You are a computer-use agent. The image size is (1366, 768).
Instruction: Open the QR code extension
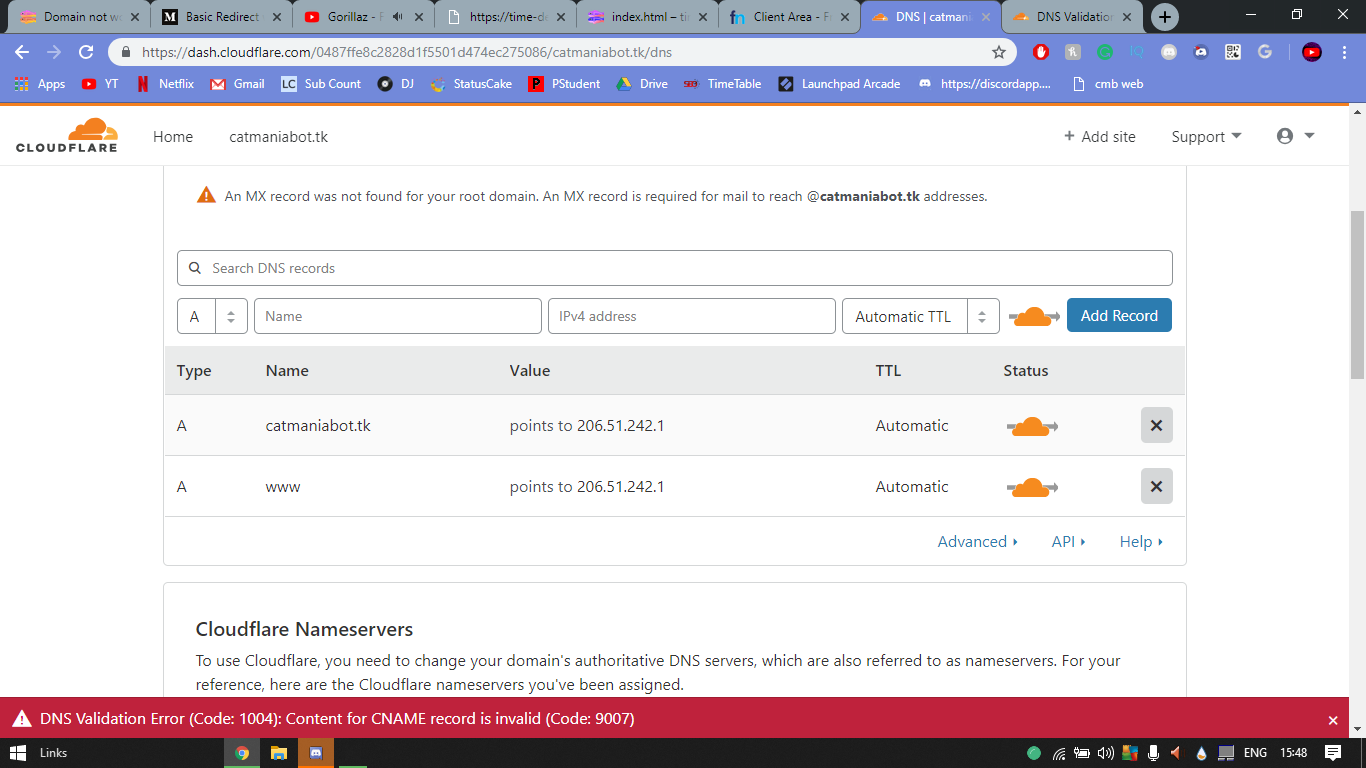(x=1233, y=52)
